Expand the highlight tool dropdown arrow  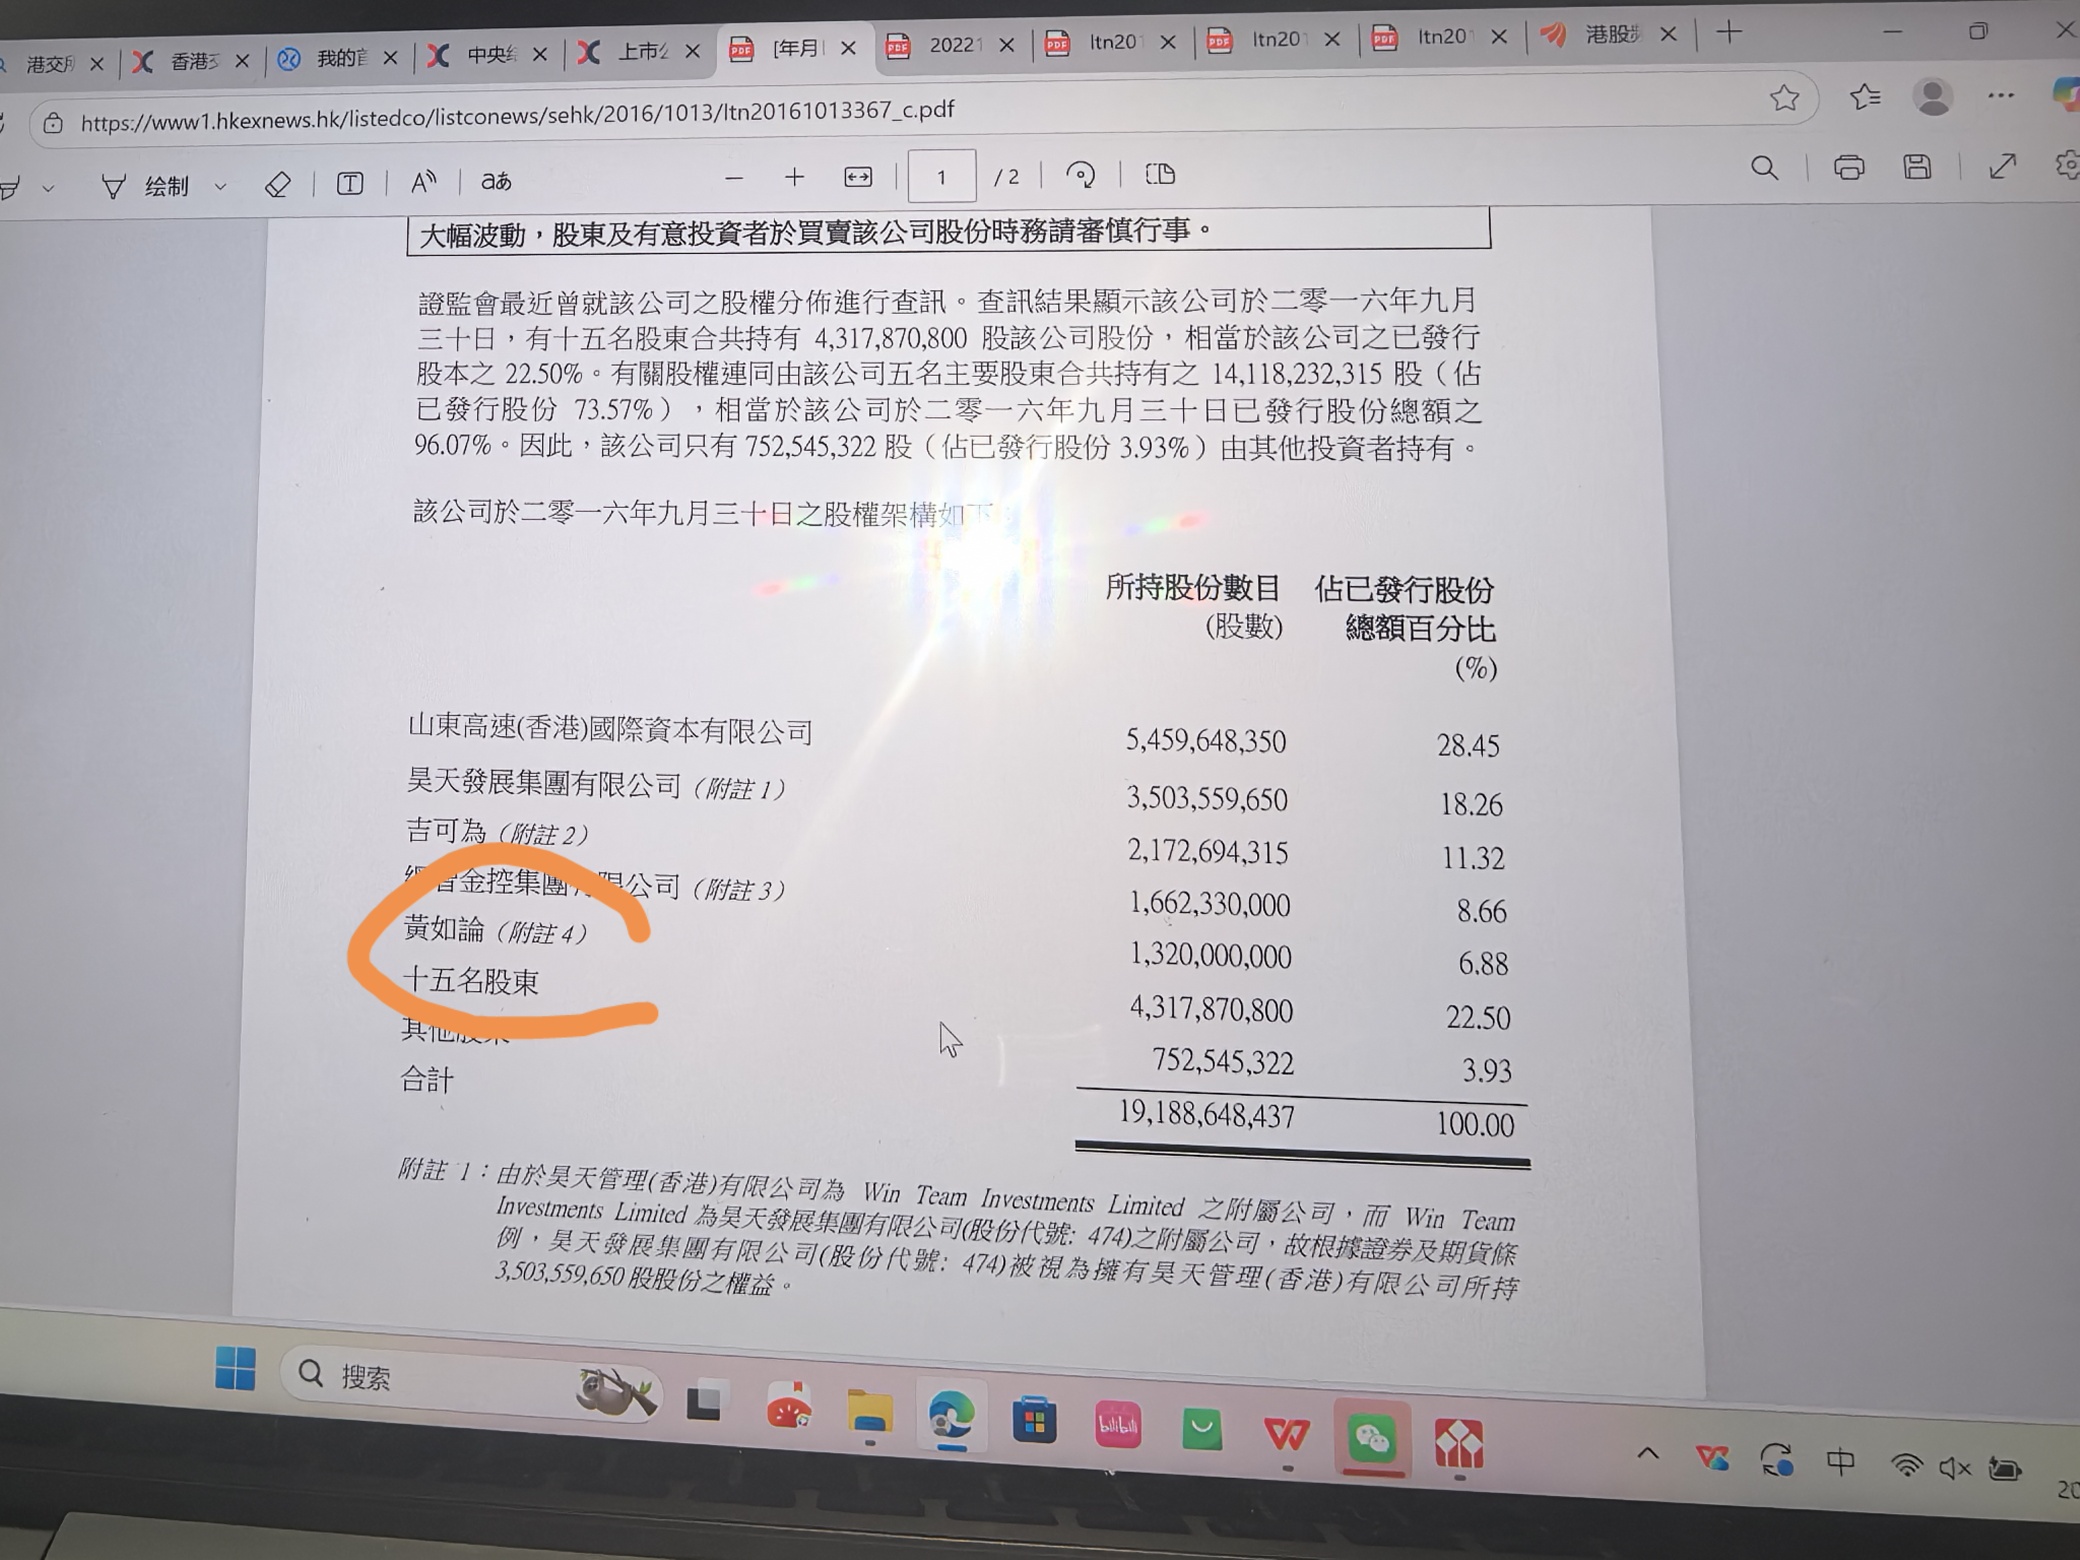(48, 188)
